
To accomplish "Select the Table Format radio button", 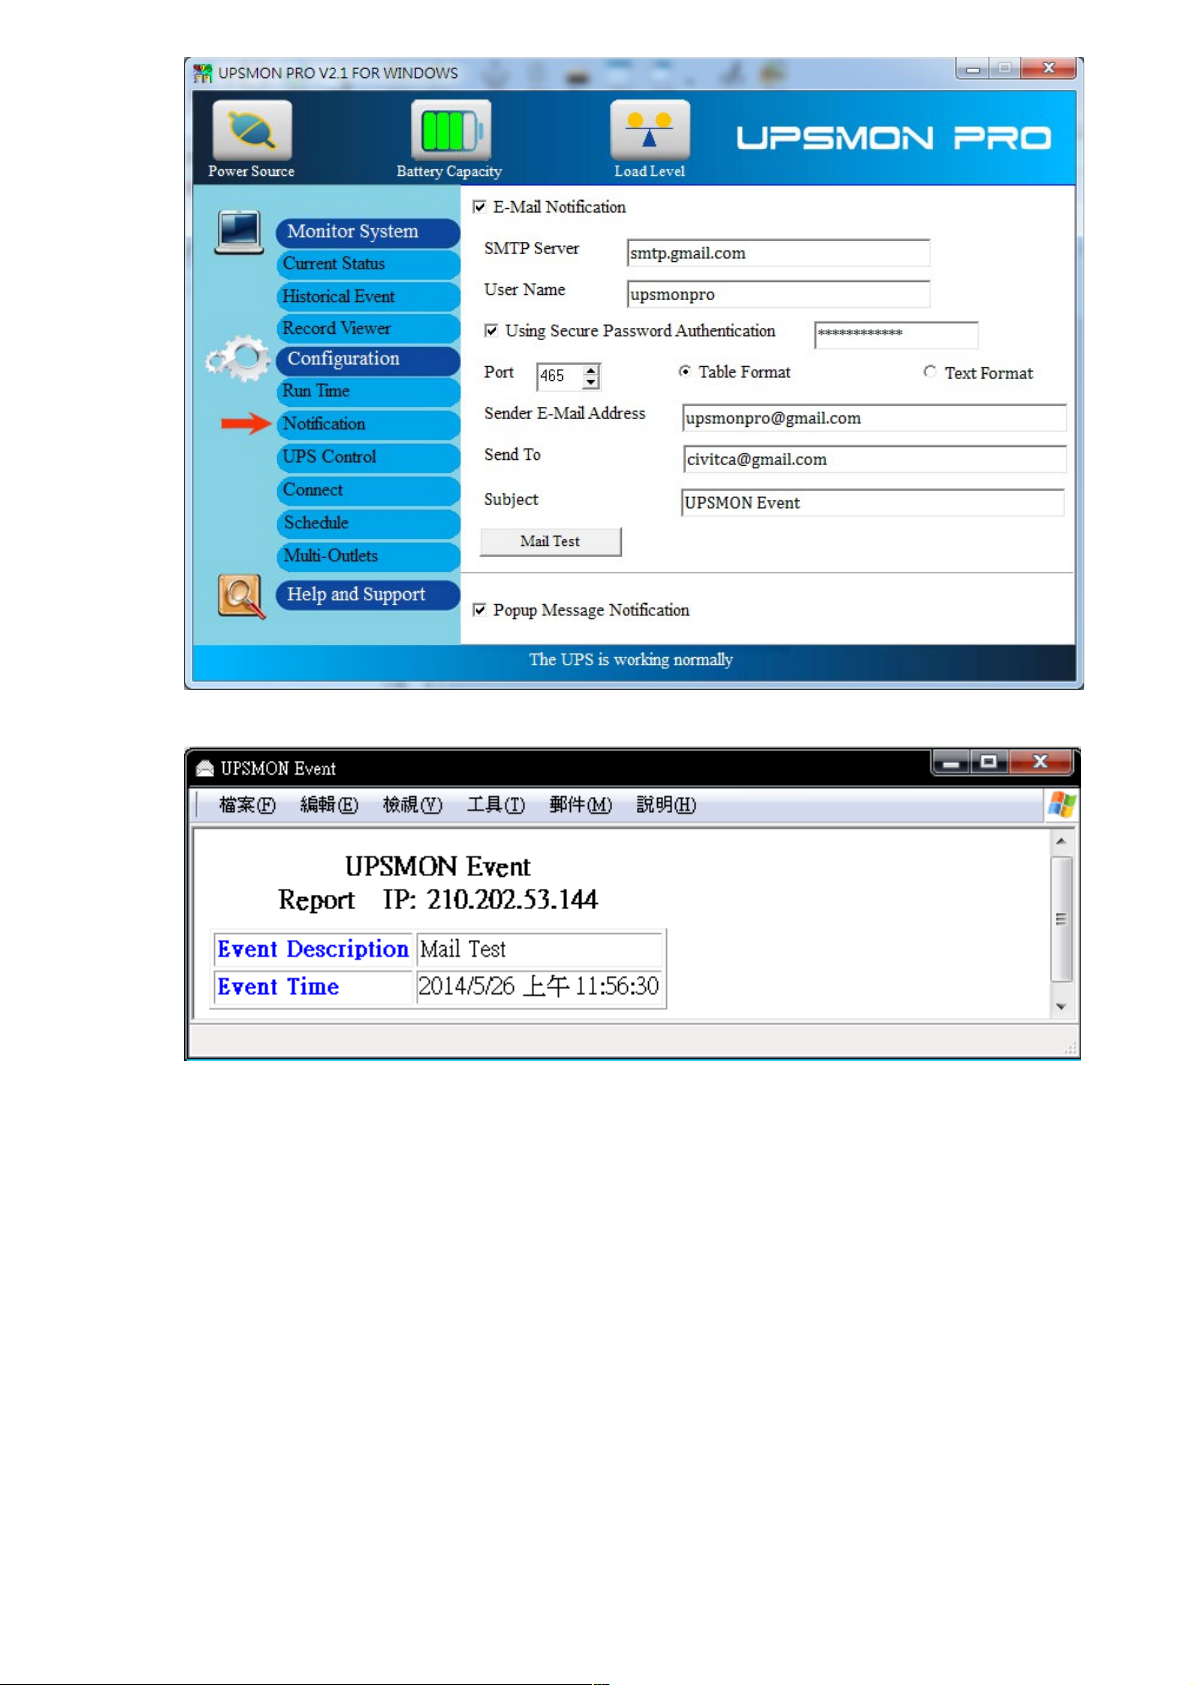I will pyautogui.click(x=685, y=371).
